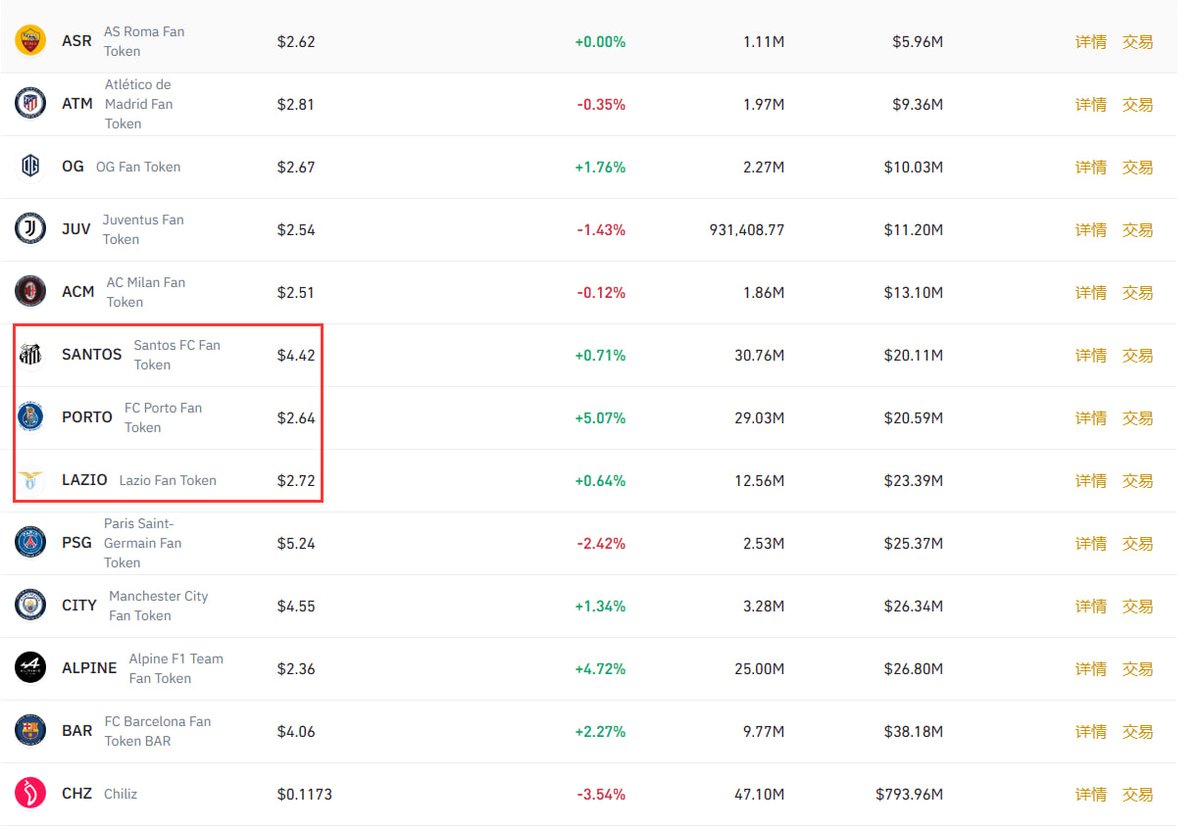Screen dimensions: 1200x829
Task: Click the ALPINE ticker symbol
Action: click(90, 668)
